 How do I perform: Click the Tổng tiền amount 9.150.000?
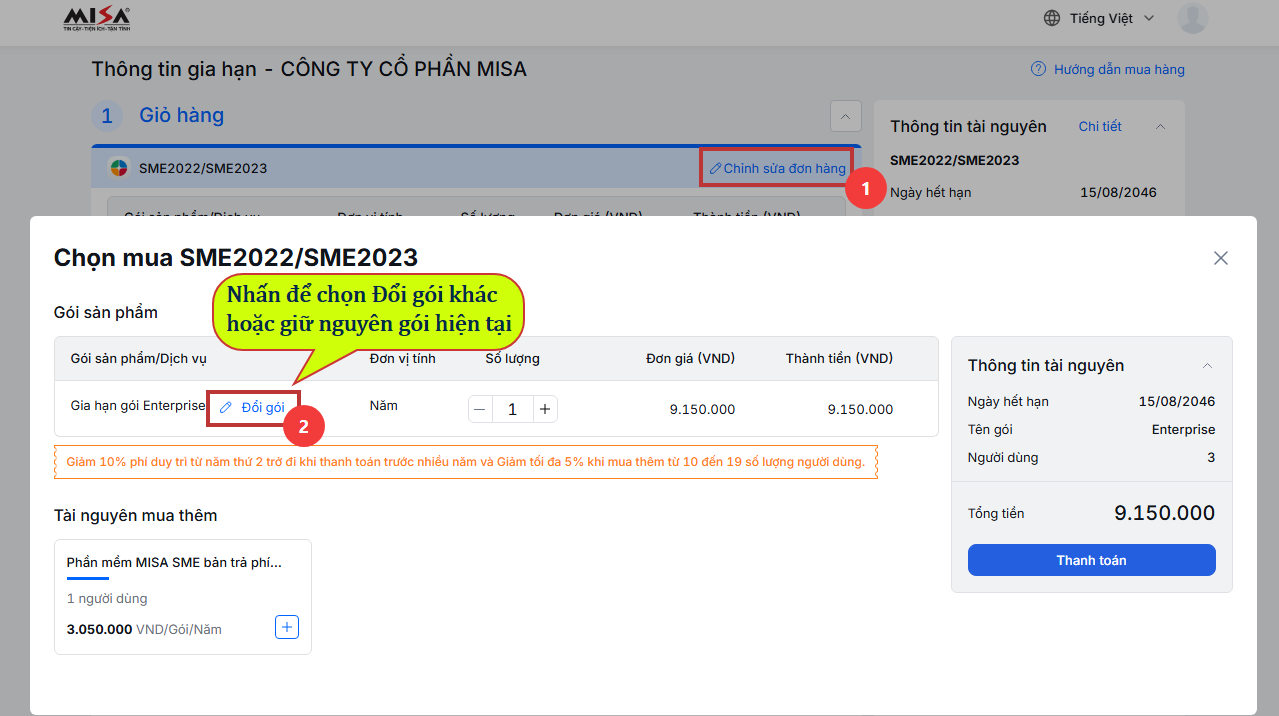pos(1165,513)
